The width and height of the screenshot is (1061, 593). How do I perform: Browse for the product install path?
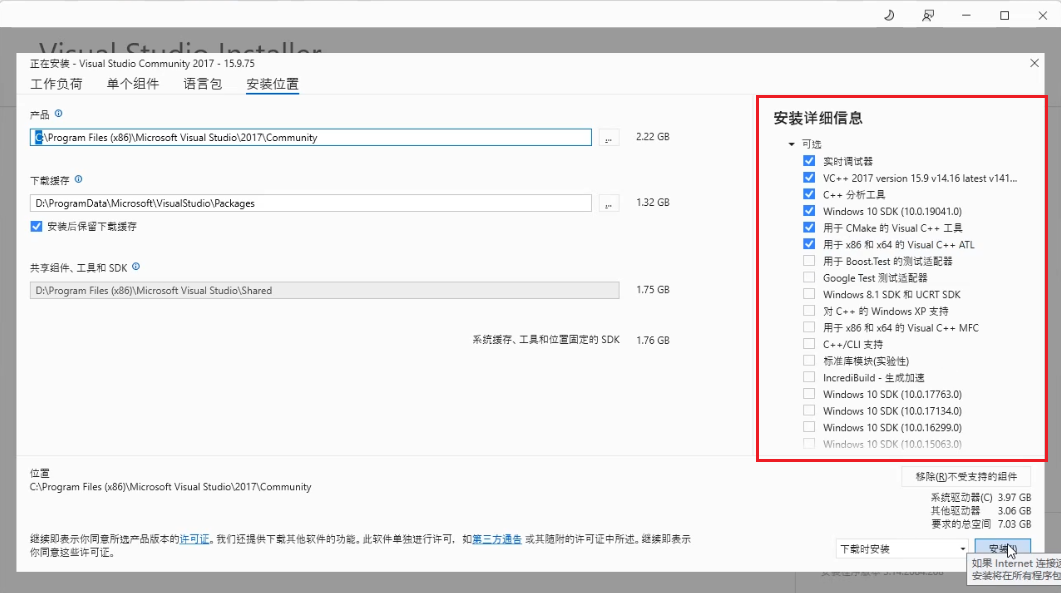click(609, 138)
